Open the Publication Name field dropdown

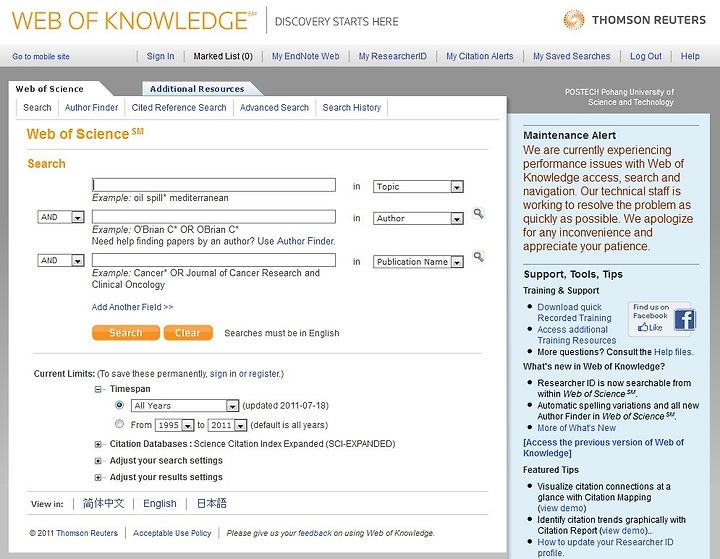[x=418, y=262]
